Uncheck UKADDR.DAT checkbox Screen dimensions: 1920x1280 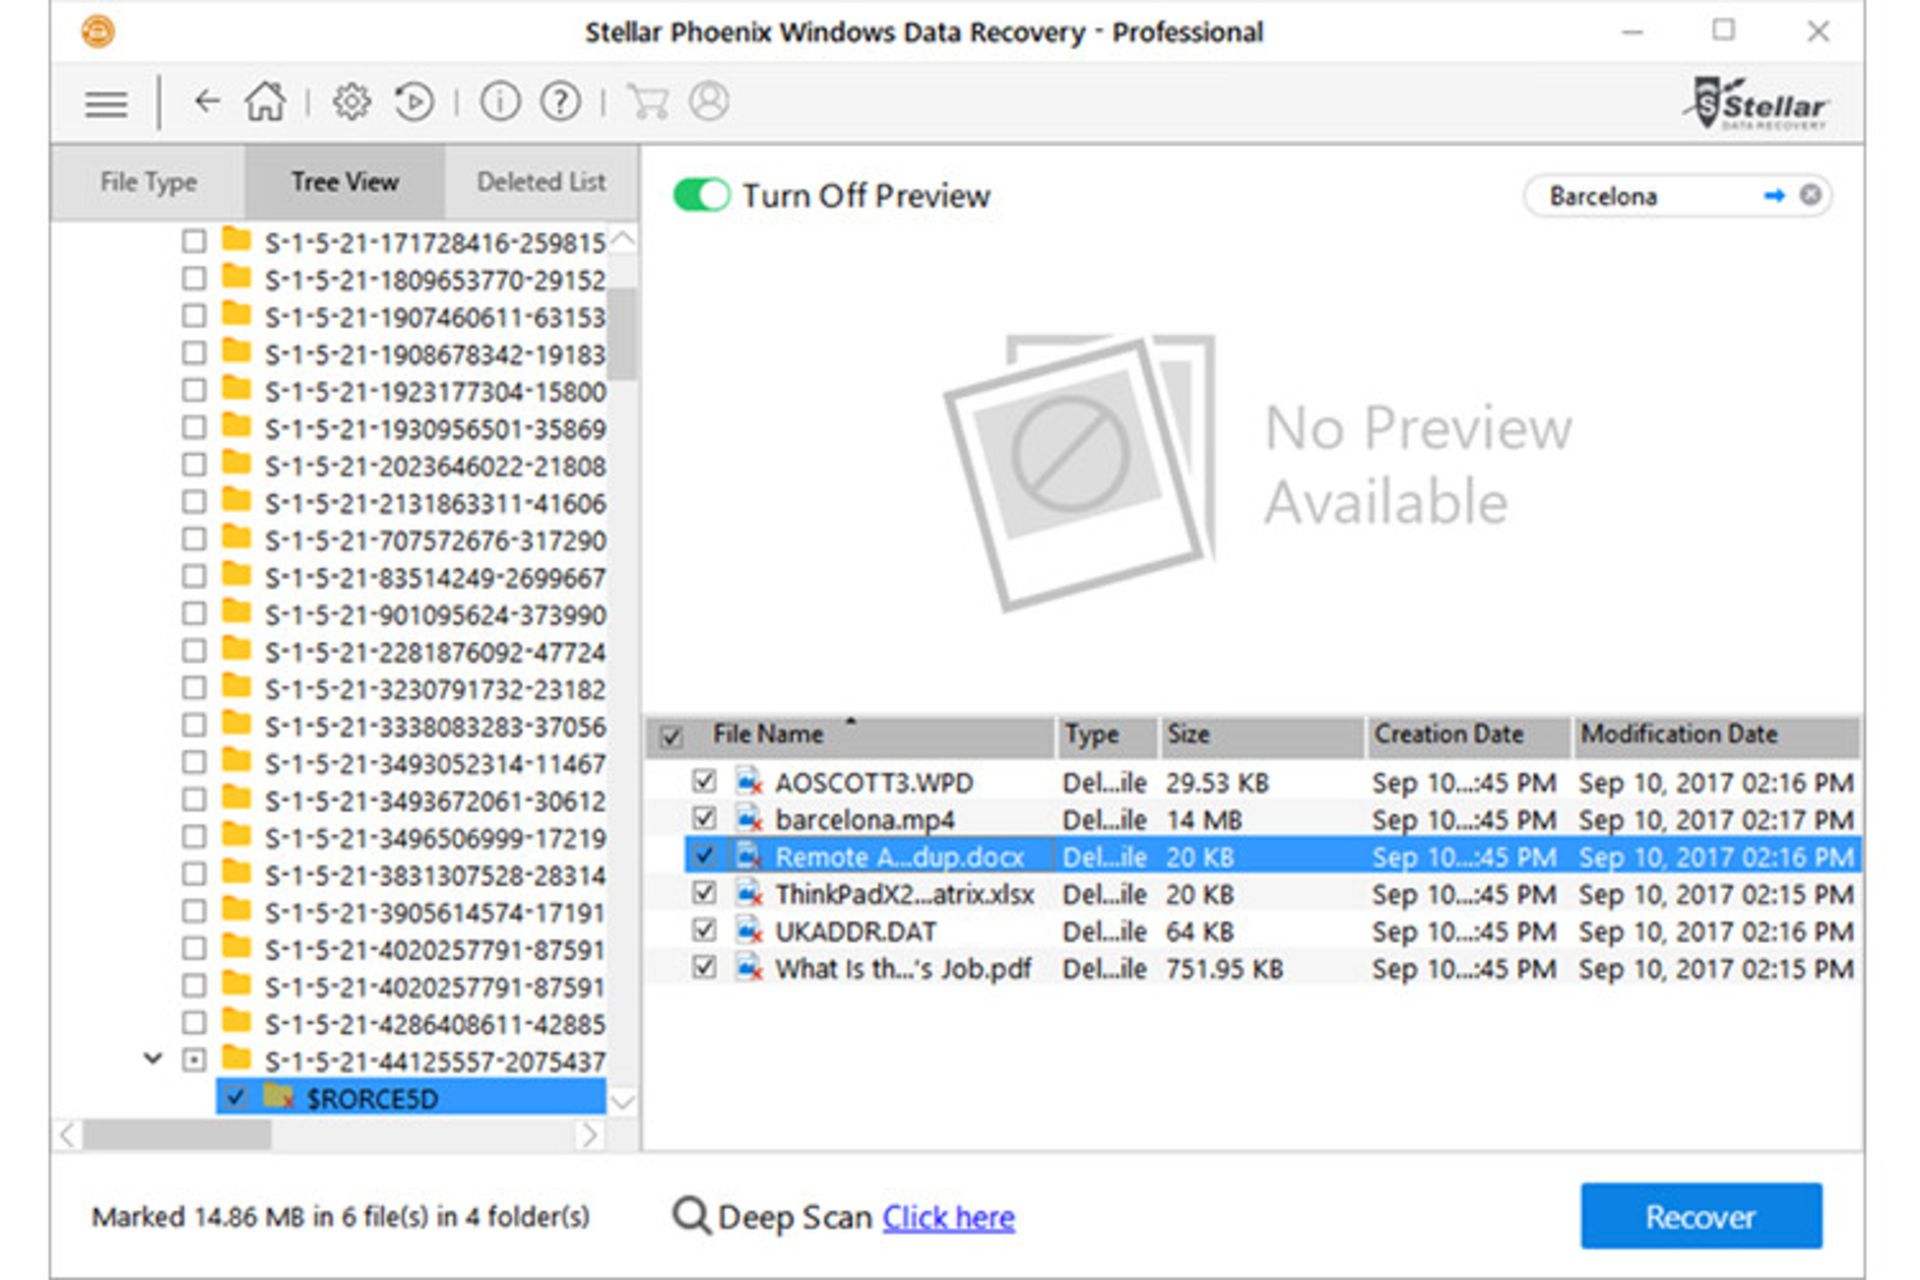coord(704,930)
